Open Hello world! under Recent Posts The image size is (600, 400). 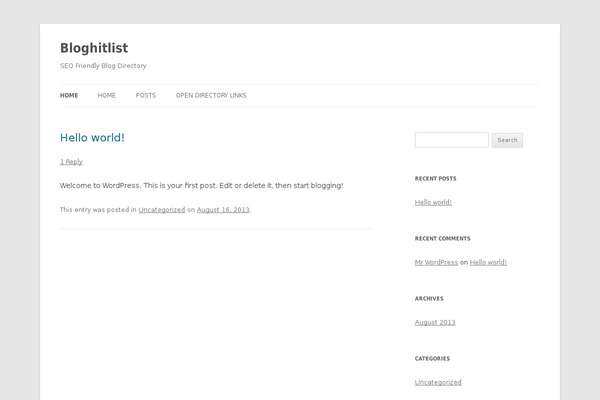433,202
